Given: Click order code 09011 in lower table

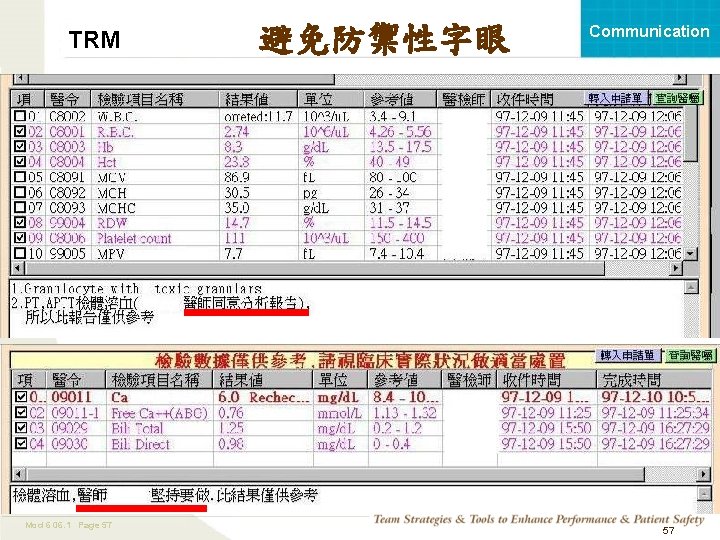Looking at the screenshot, I should click(71, 397).
